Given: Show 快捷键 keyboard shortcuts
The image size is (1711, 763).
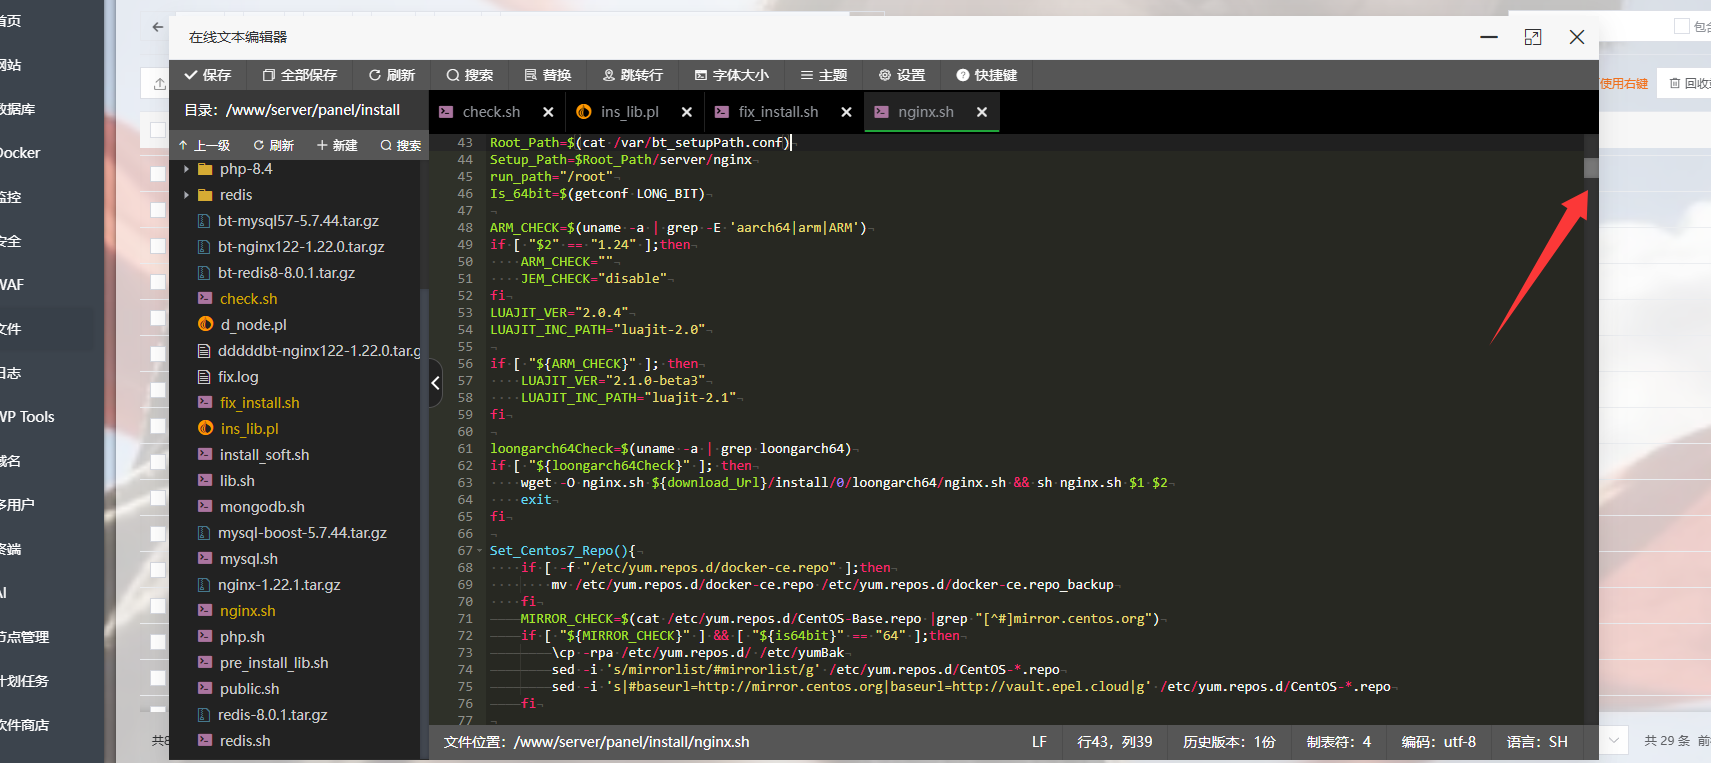Looking at the screenshot, I should click(986, 75).
